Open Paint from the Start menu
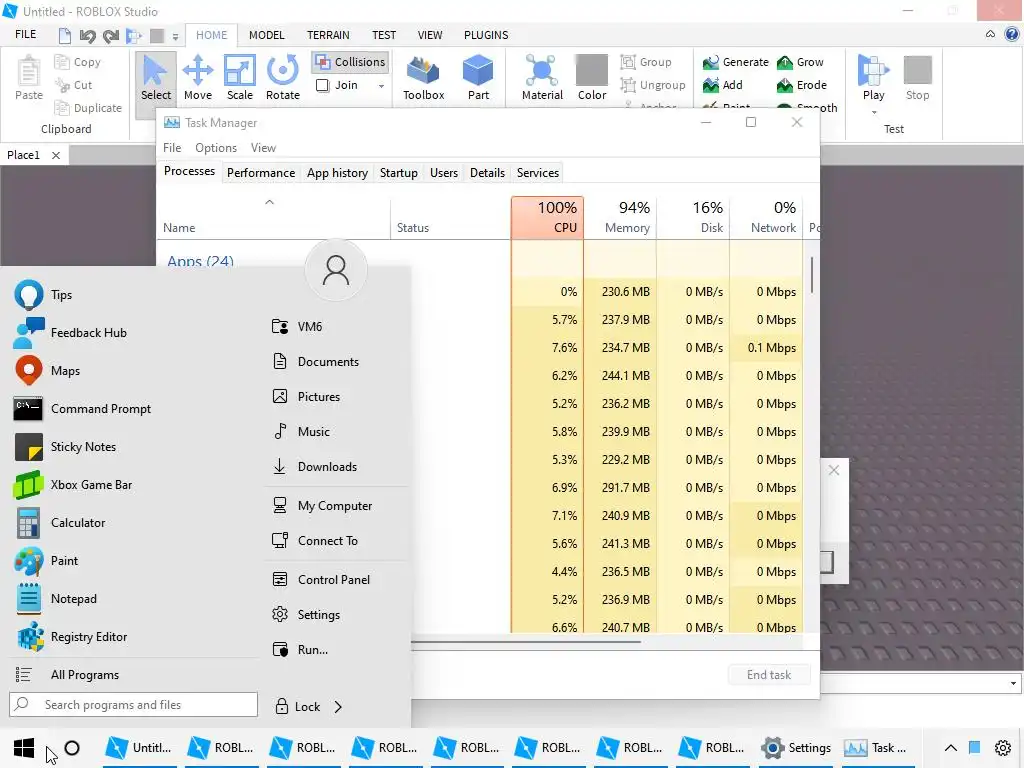Viewport: 1024px width, 768px height. (x=46, y=561)
